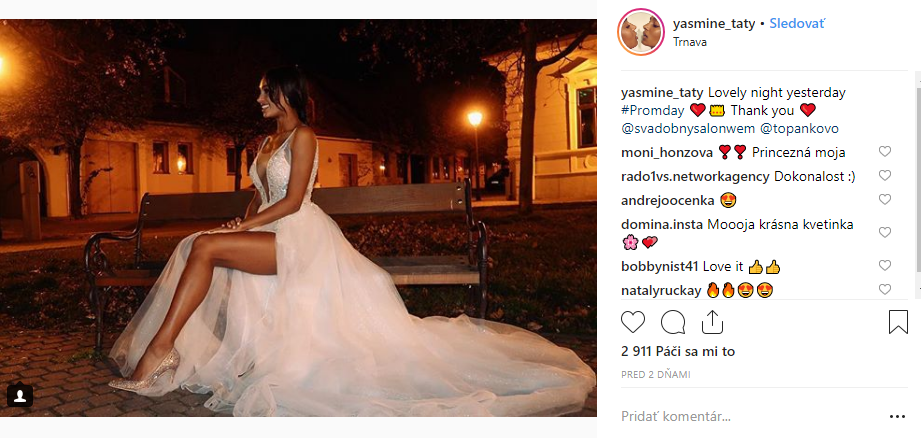Visit the @topankovo mention
Screen dimensions: 921x438
click(x=799, y=129)
